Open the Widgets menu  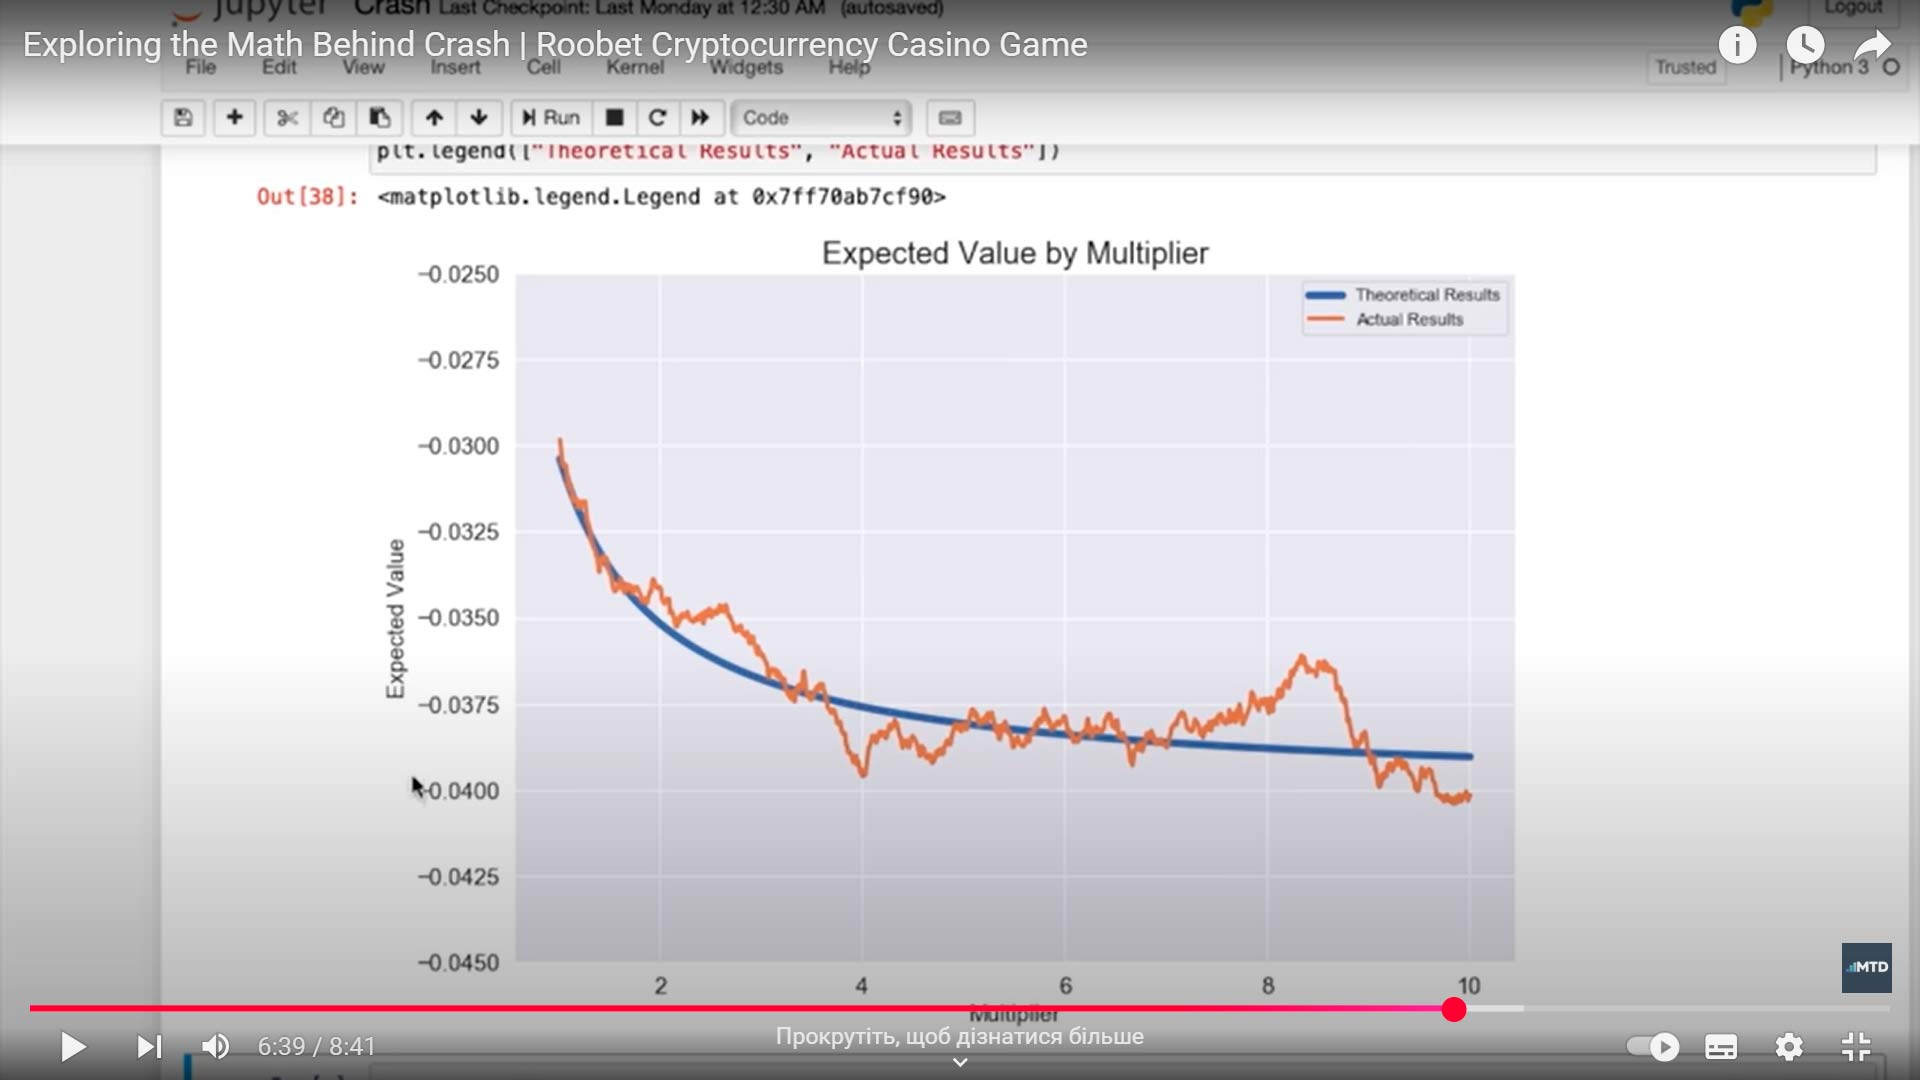pos(746,67)
